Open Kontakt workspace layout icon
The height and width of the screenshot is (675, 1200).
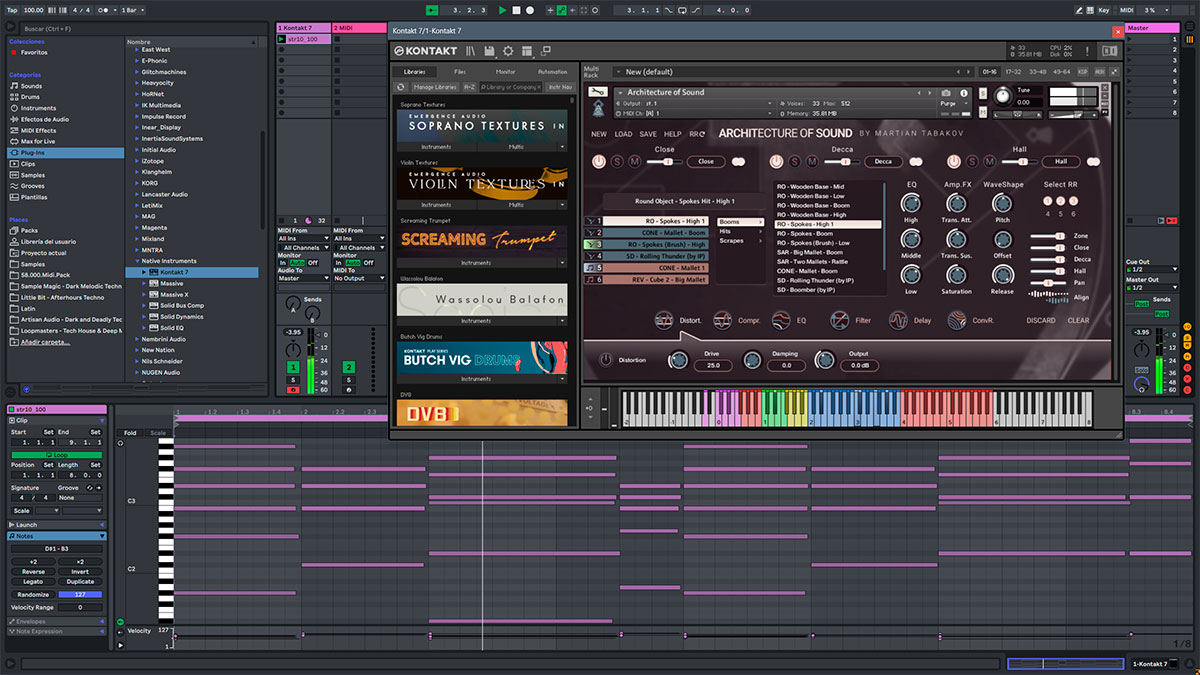tap(527, 51)
